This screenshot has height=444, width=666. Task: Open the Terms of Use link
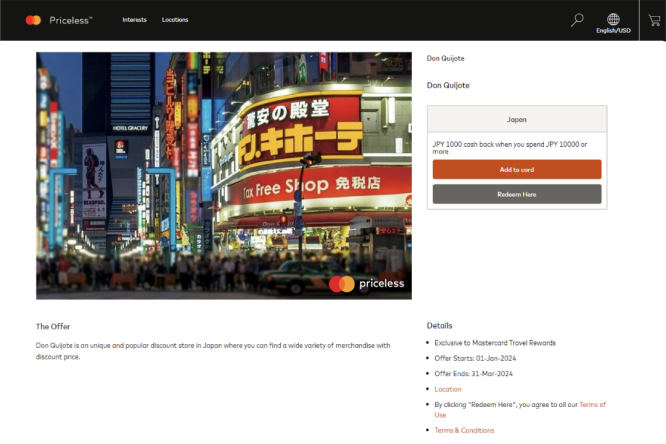tap(520, 410)
